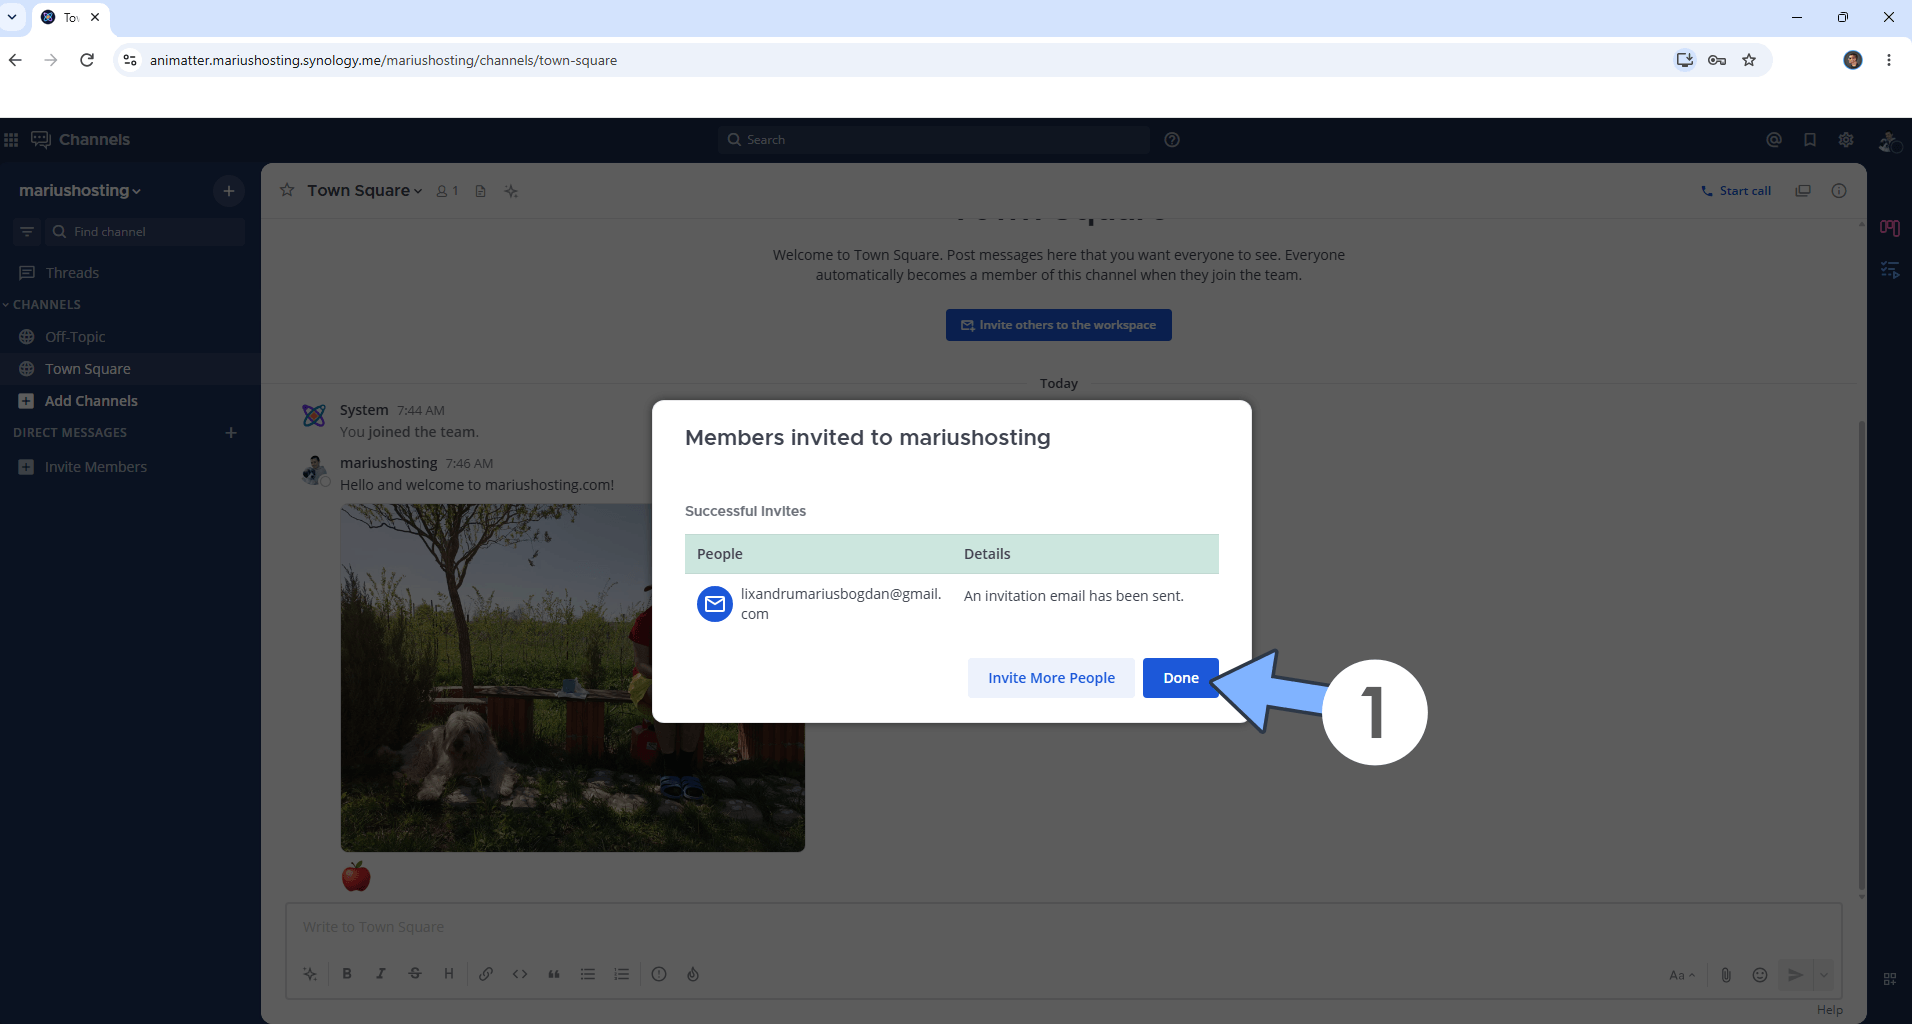Click the mariushosting username in message
Screen dimensions: 1912x1024
pyautogui.click(x=389, y=463)
